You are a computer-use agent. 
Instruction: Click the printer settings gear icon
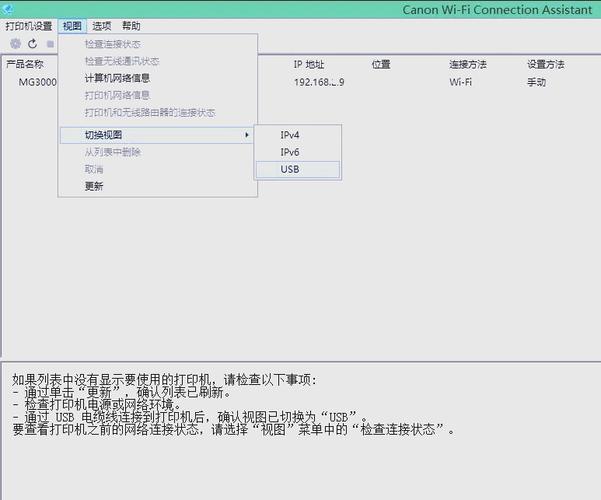click(x=15, y=44)
